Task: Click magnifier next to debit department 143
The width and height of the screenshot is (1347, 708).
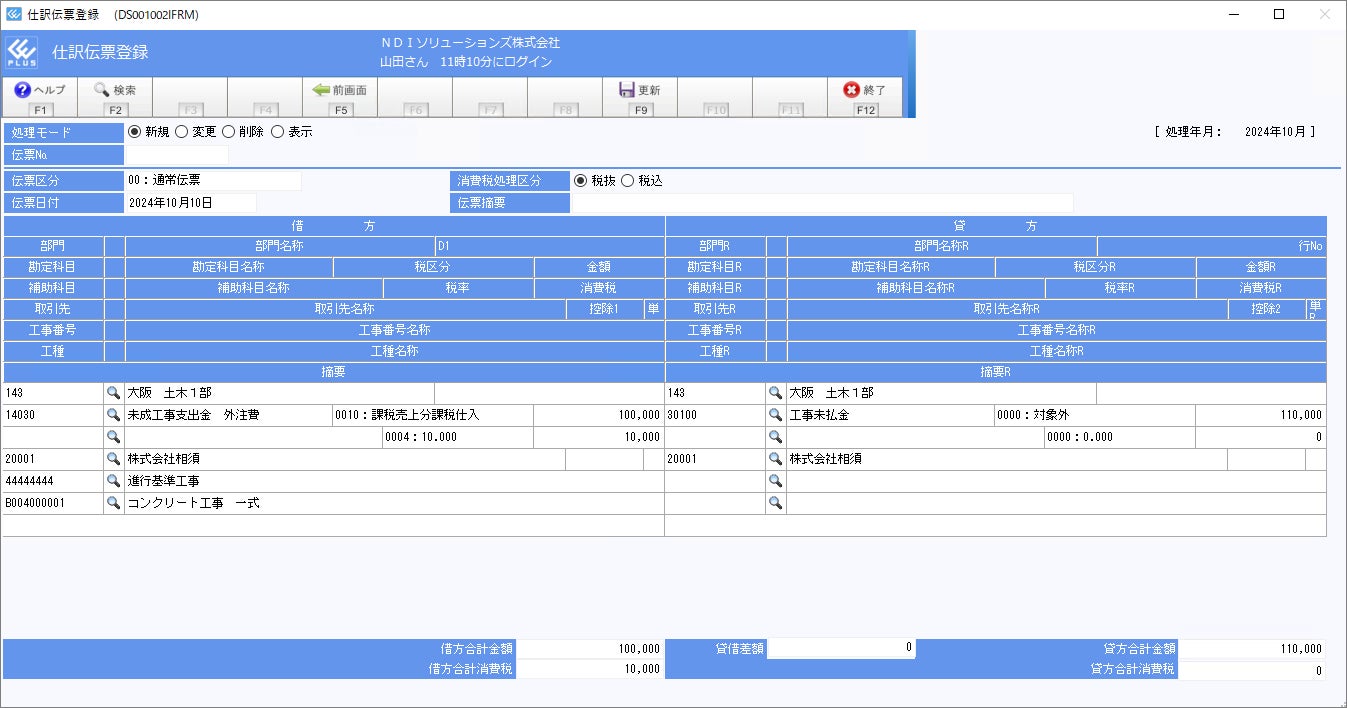Action: point(114,393)
